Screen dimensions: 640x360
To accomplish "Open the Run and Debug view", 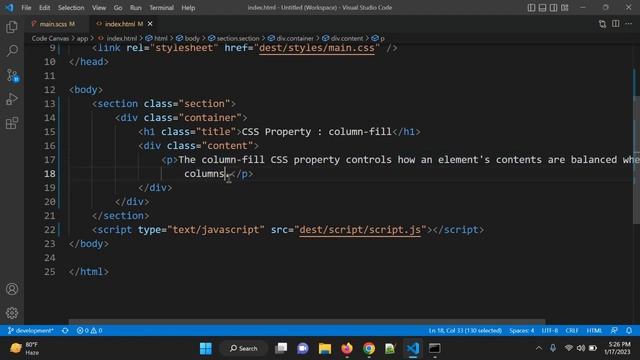I will click(12, 99).
